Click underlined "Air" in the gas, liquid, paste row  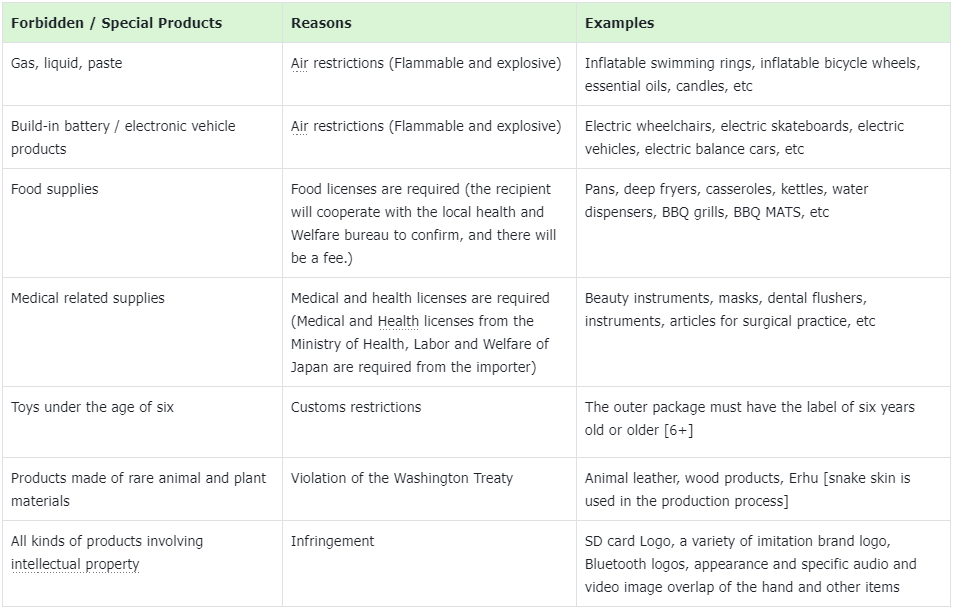(x=300, y=64)
